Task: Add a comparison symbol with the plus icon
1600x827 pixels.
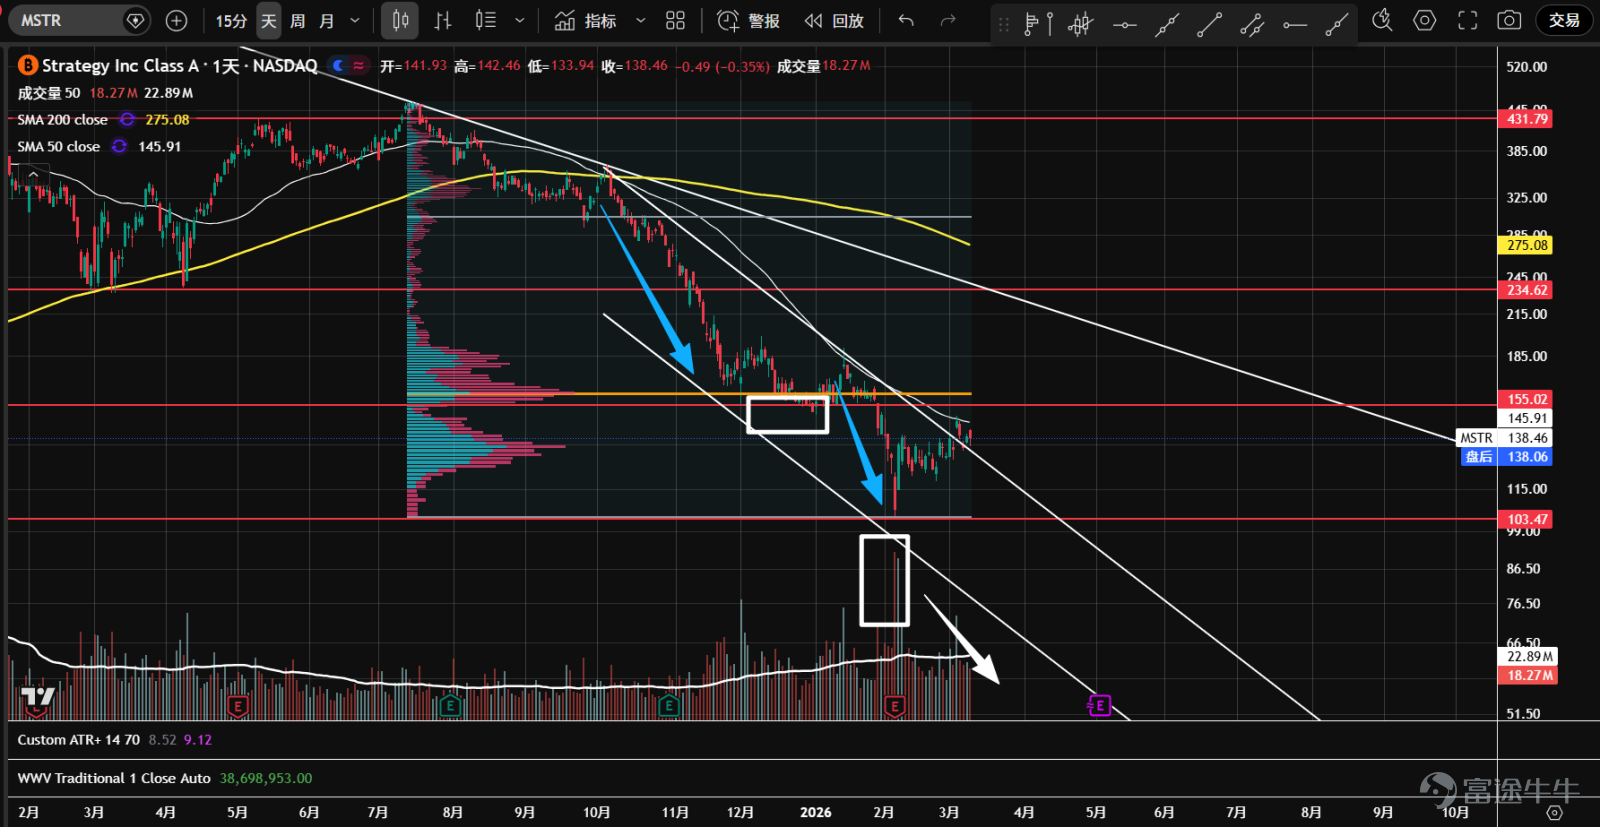Action: click(x=176, y=20)
